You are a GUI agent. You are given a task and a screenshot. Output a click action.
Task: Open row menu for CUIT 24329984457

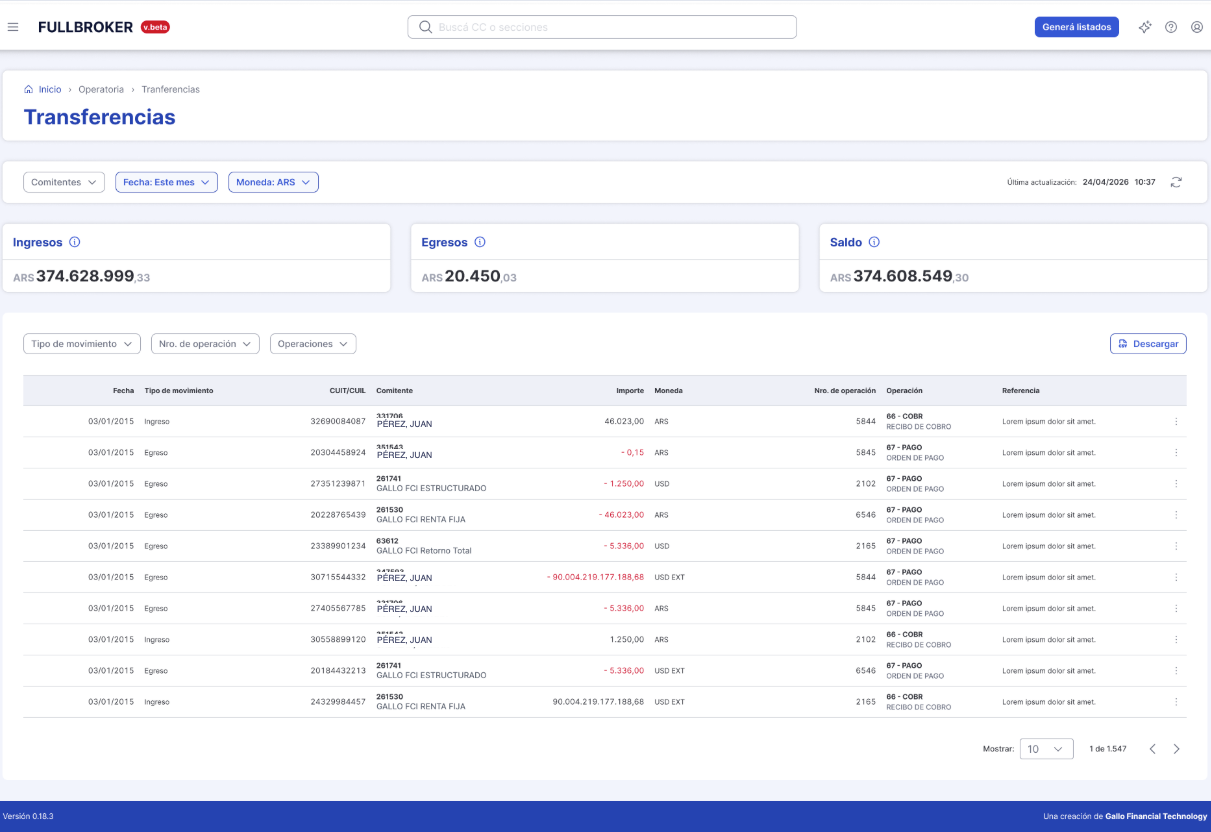point(1176,702)
